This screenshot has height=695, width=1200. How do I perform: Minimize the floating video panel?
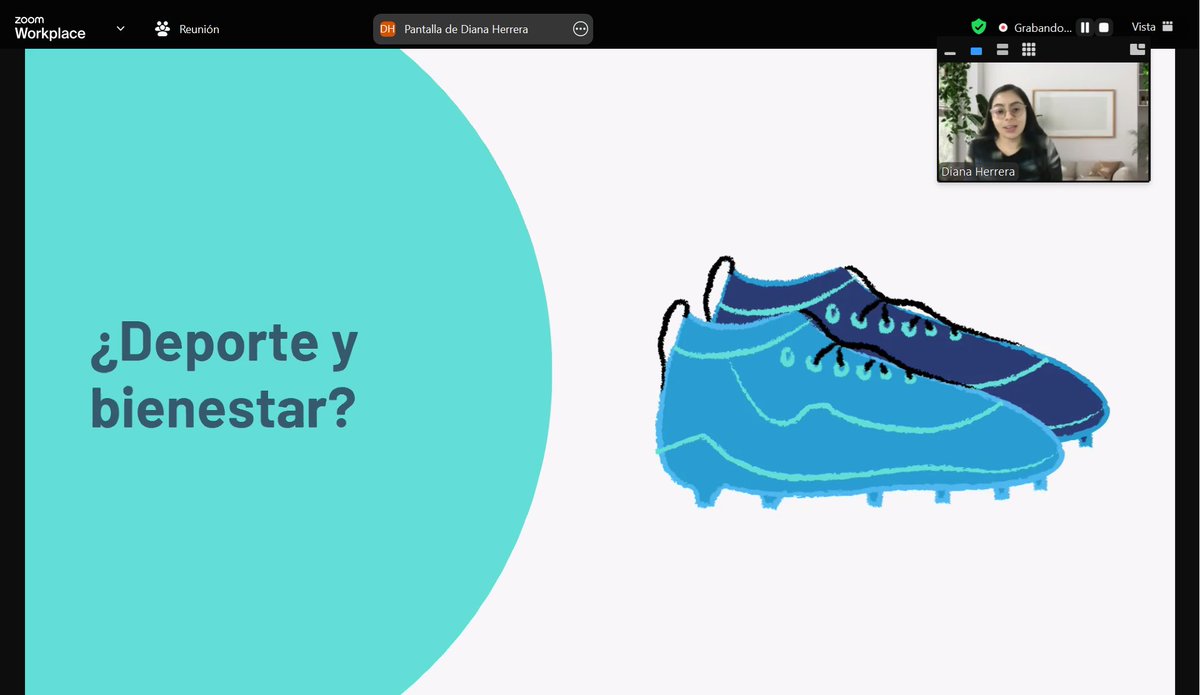click(x=950, y=51)
